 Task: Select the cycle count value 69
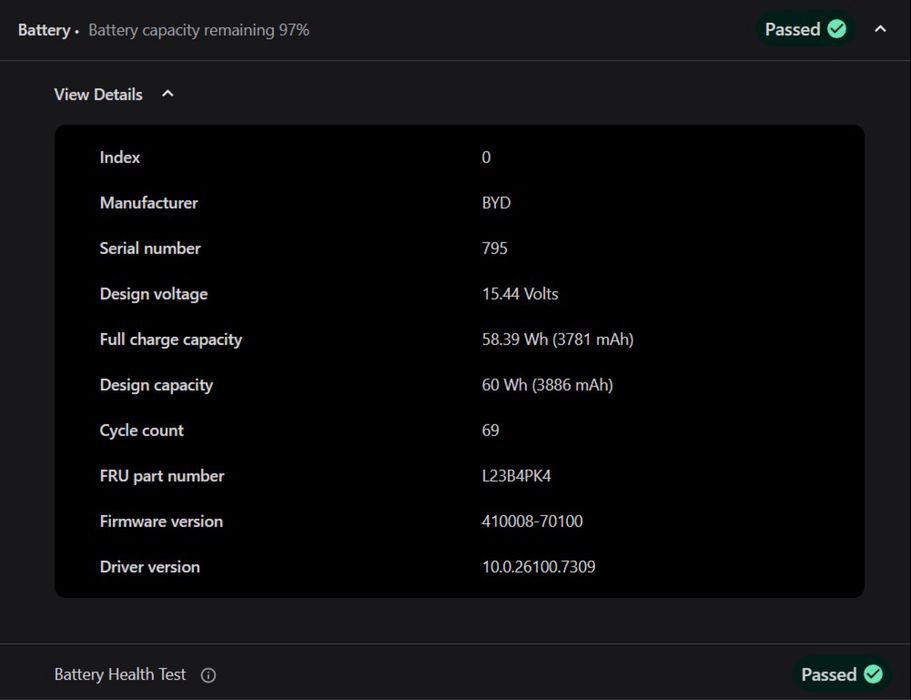(490, 430)
